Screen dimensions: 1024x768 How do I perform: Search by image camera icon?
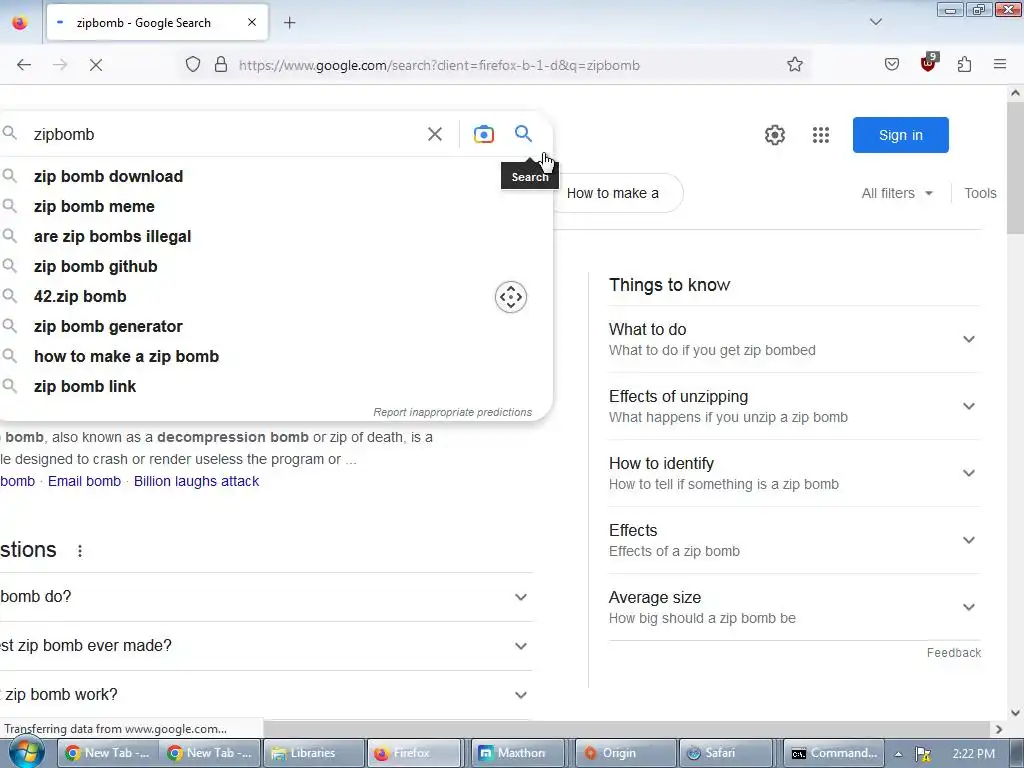(484, 135)
